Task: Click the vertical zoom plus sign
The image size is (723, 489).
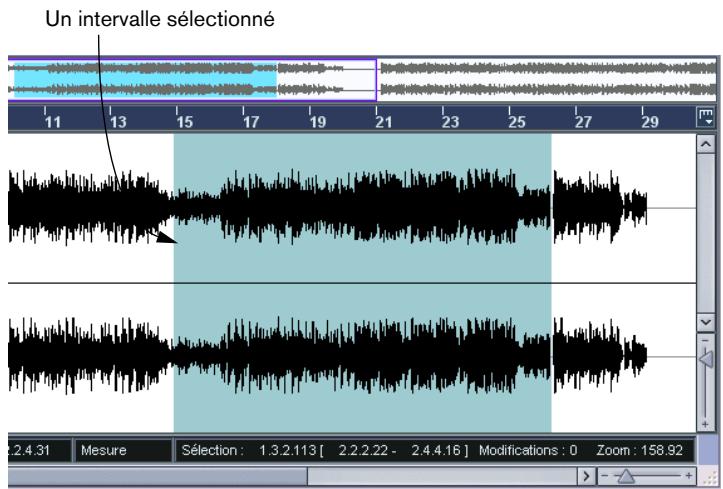Action: [x=705, y=424]
